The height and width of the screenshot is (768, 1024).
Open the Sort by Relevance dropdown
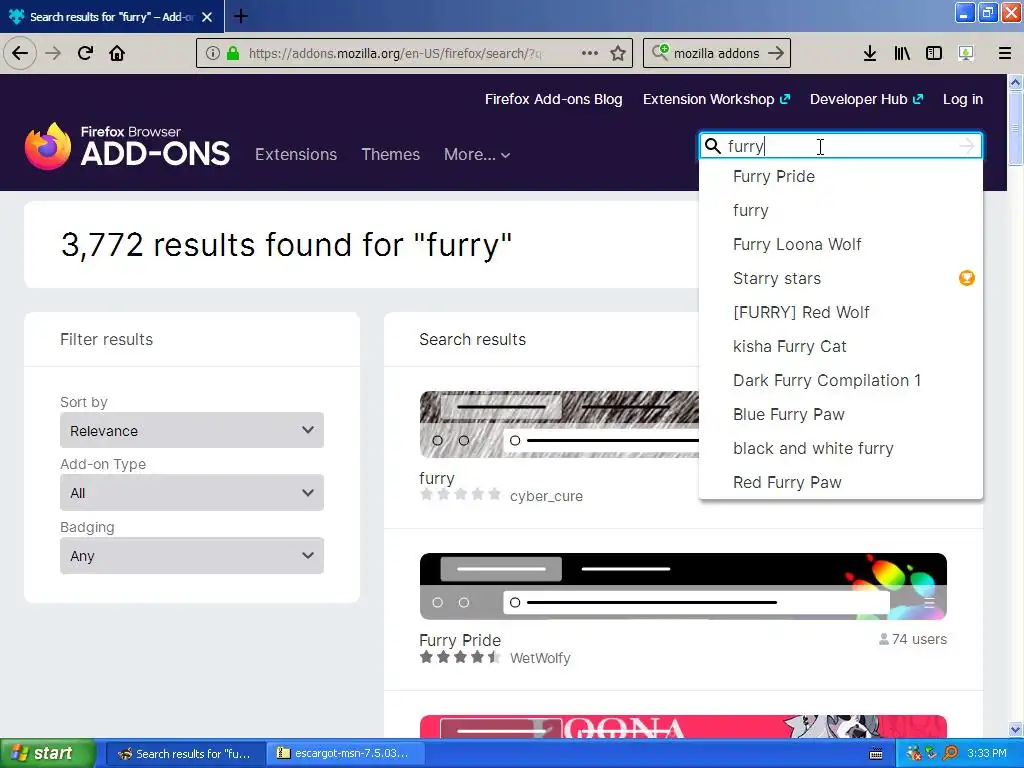pyautogui.click(x=192, y=430)
